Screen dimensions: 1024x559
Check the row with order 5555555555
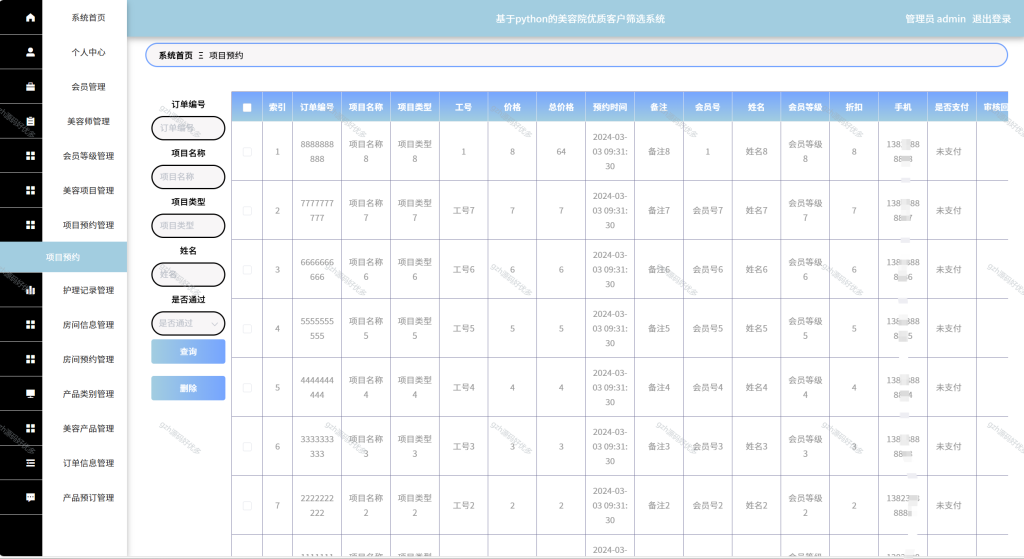pyautogui.click(x=247, y=328)
